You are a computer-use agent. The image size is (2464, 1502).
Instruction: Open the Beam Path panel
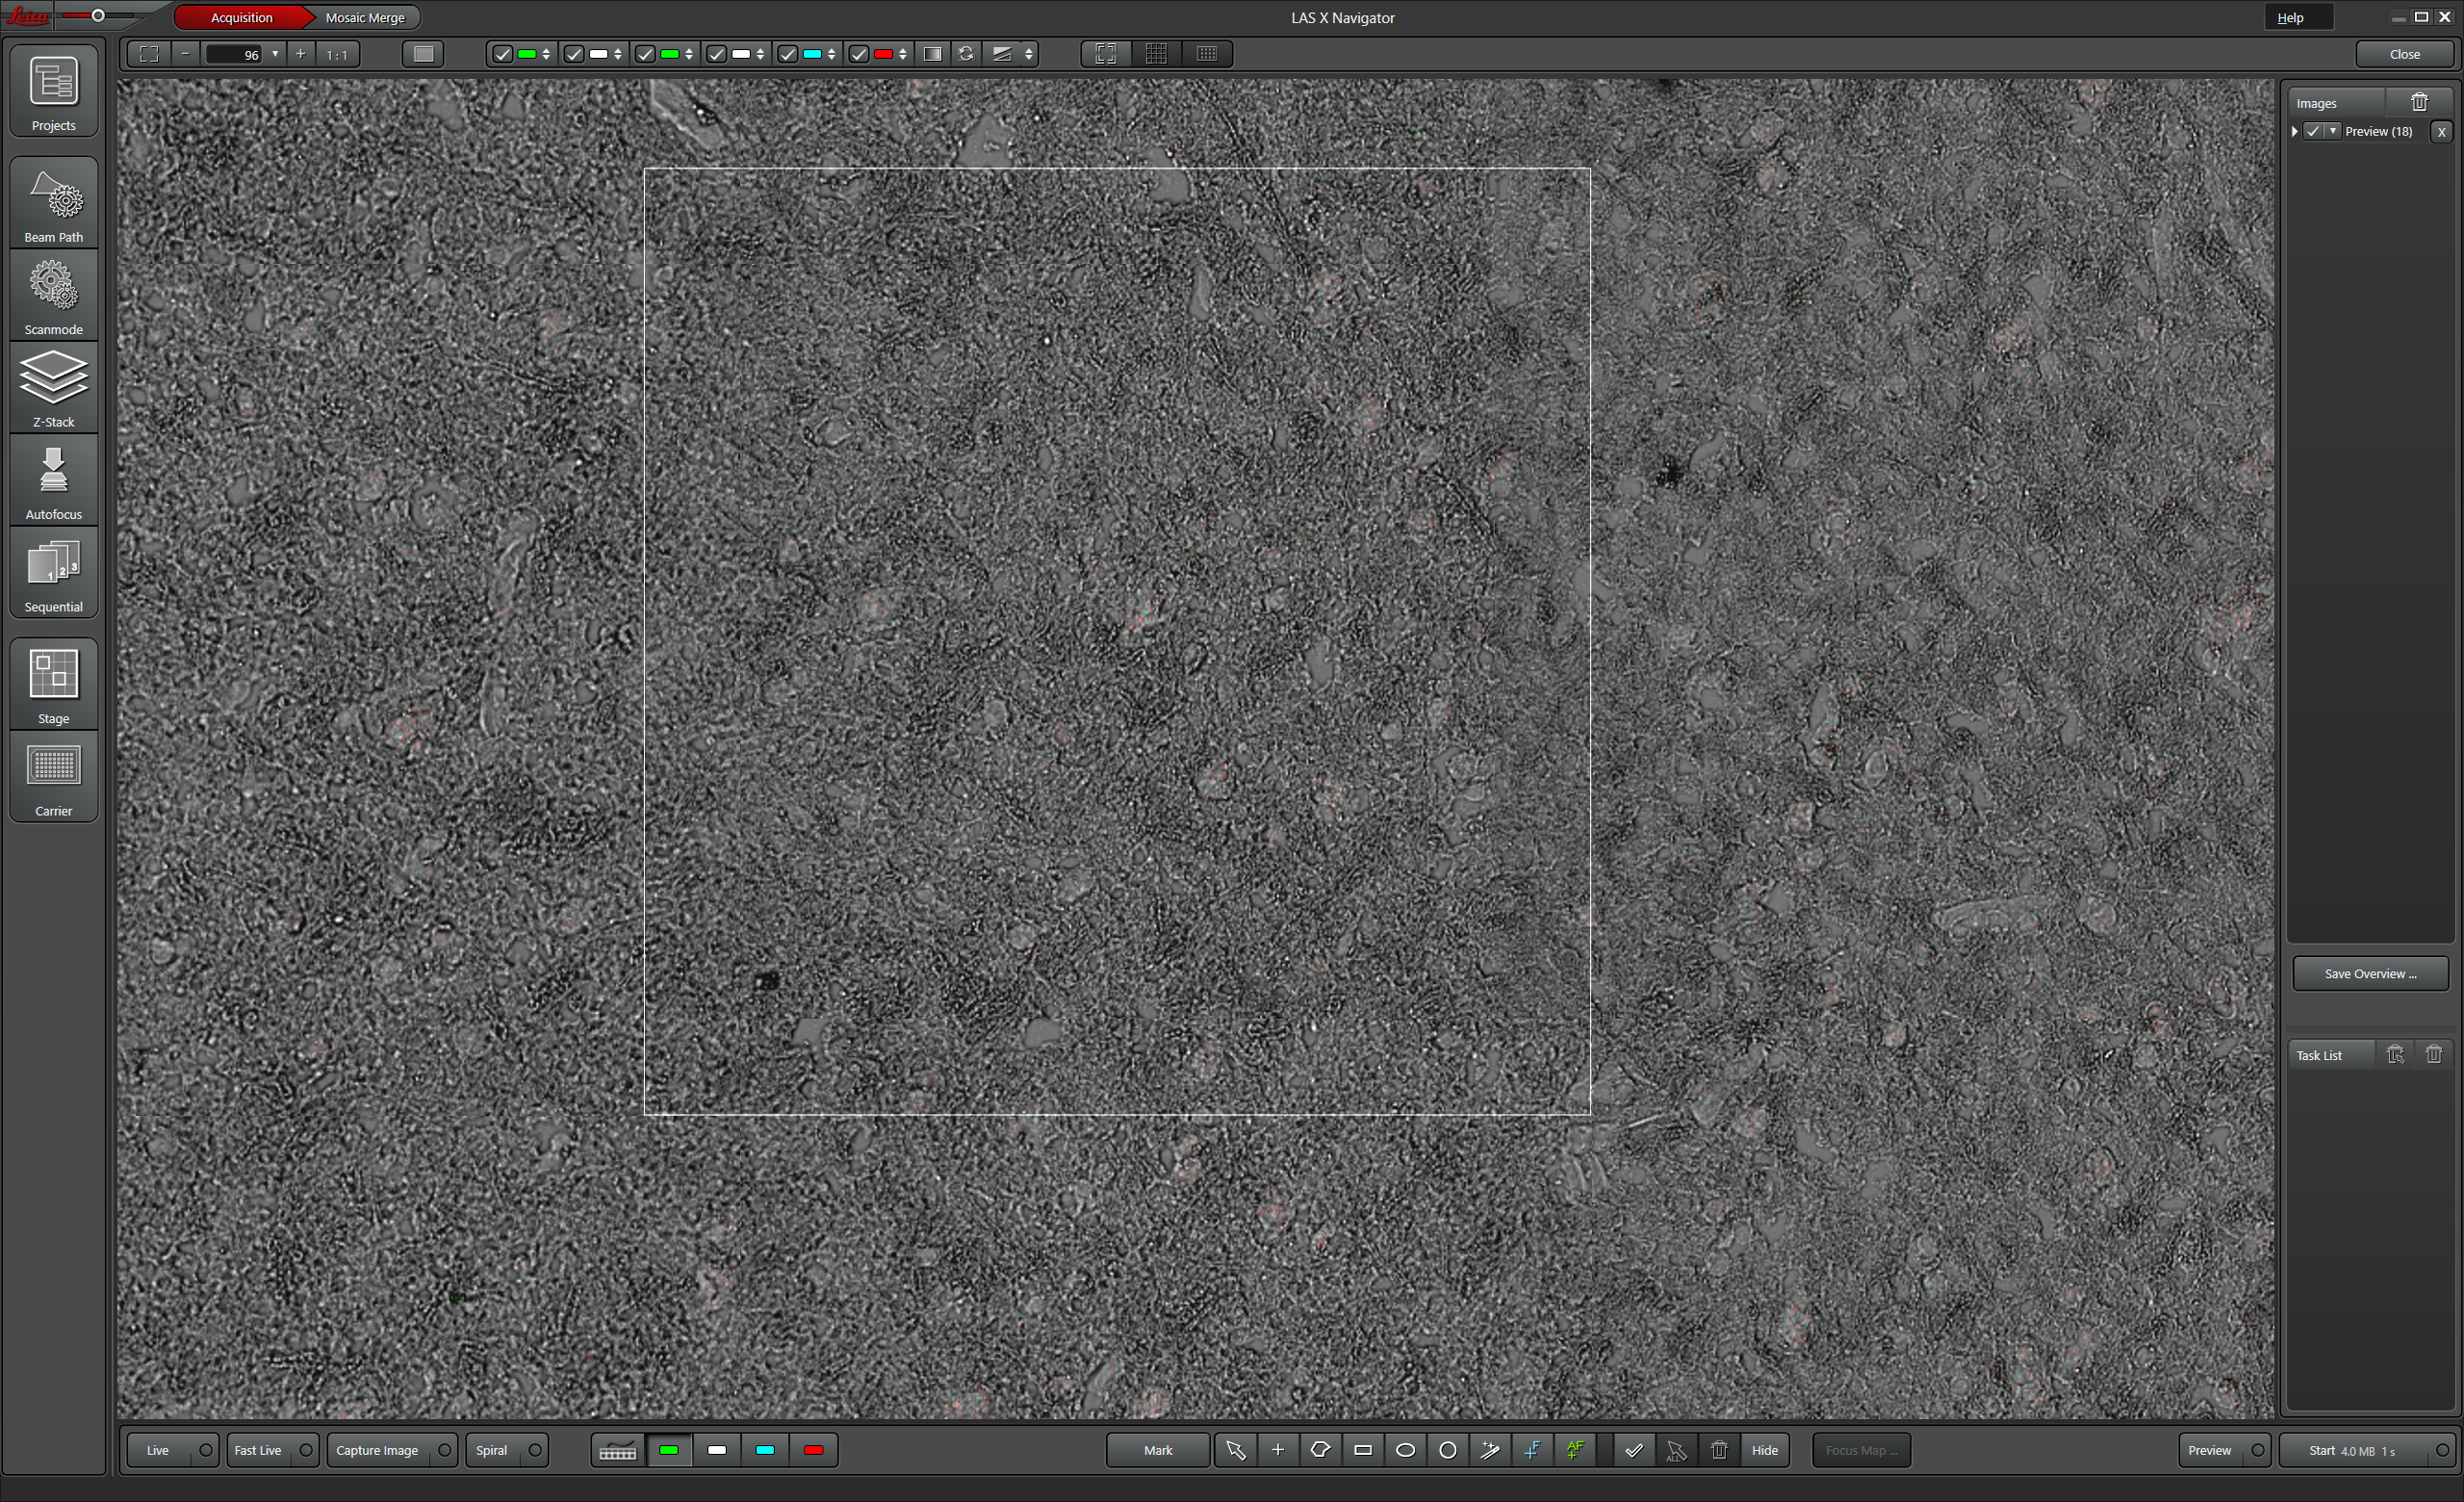point(53,204)
